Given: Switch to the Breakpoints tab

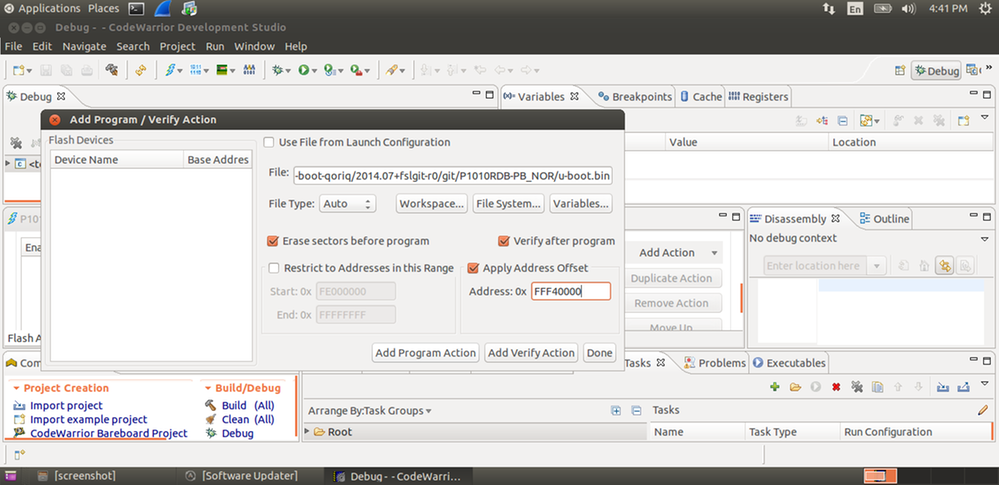Looking at the screenshot, I should (x=635, y=96).
